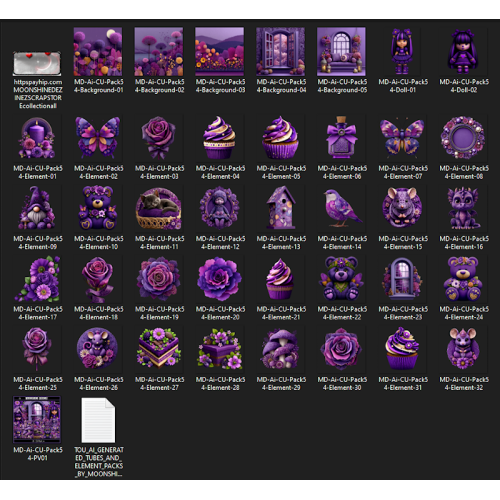Image resolution: width=500 pixels, height=500 pixels.
Task: Select the MD-Ai-CU-Pack54-Background-05 room image
Action: (341, 52)
